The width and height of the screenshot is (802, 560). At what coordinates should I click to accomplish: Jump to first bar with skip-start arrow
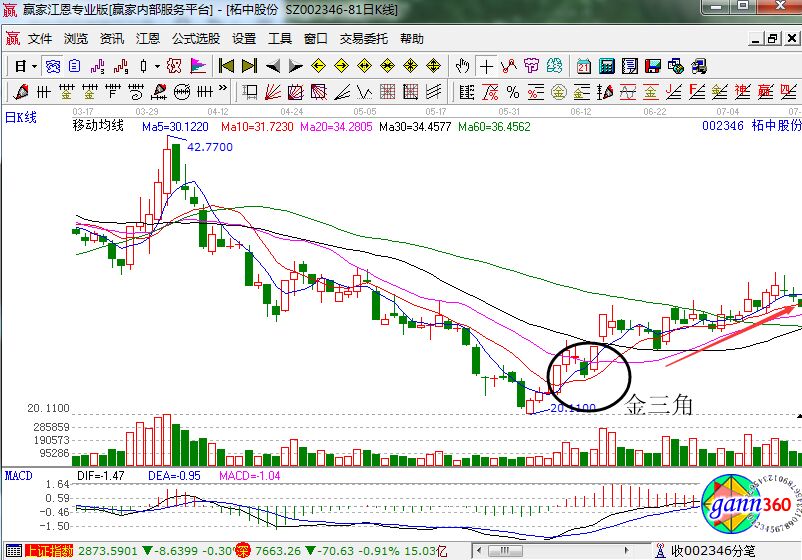click(x=226, y=66)
